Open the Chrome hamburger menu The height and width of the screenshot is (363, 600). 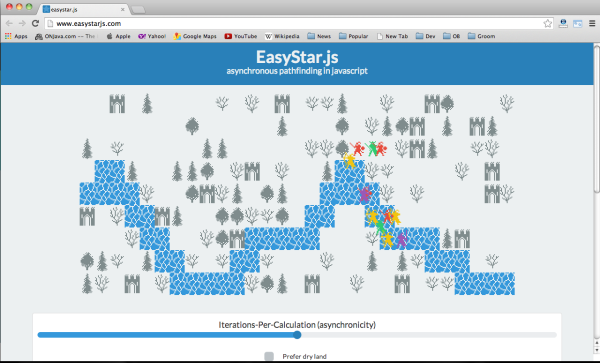pos(592,23)
